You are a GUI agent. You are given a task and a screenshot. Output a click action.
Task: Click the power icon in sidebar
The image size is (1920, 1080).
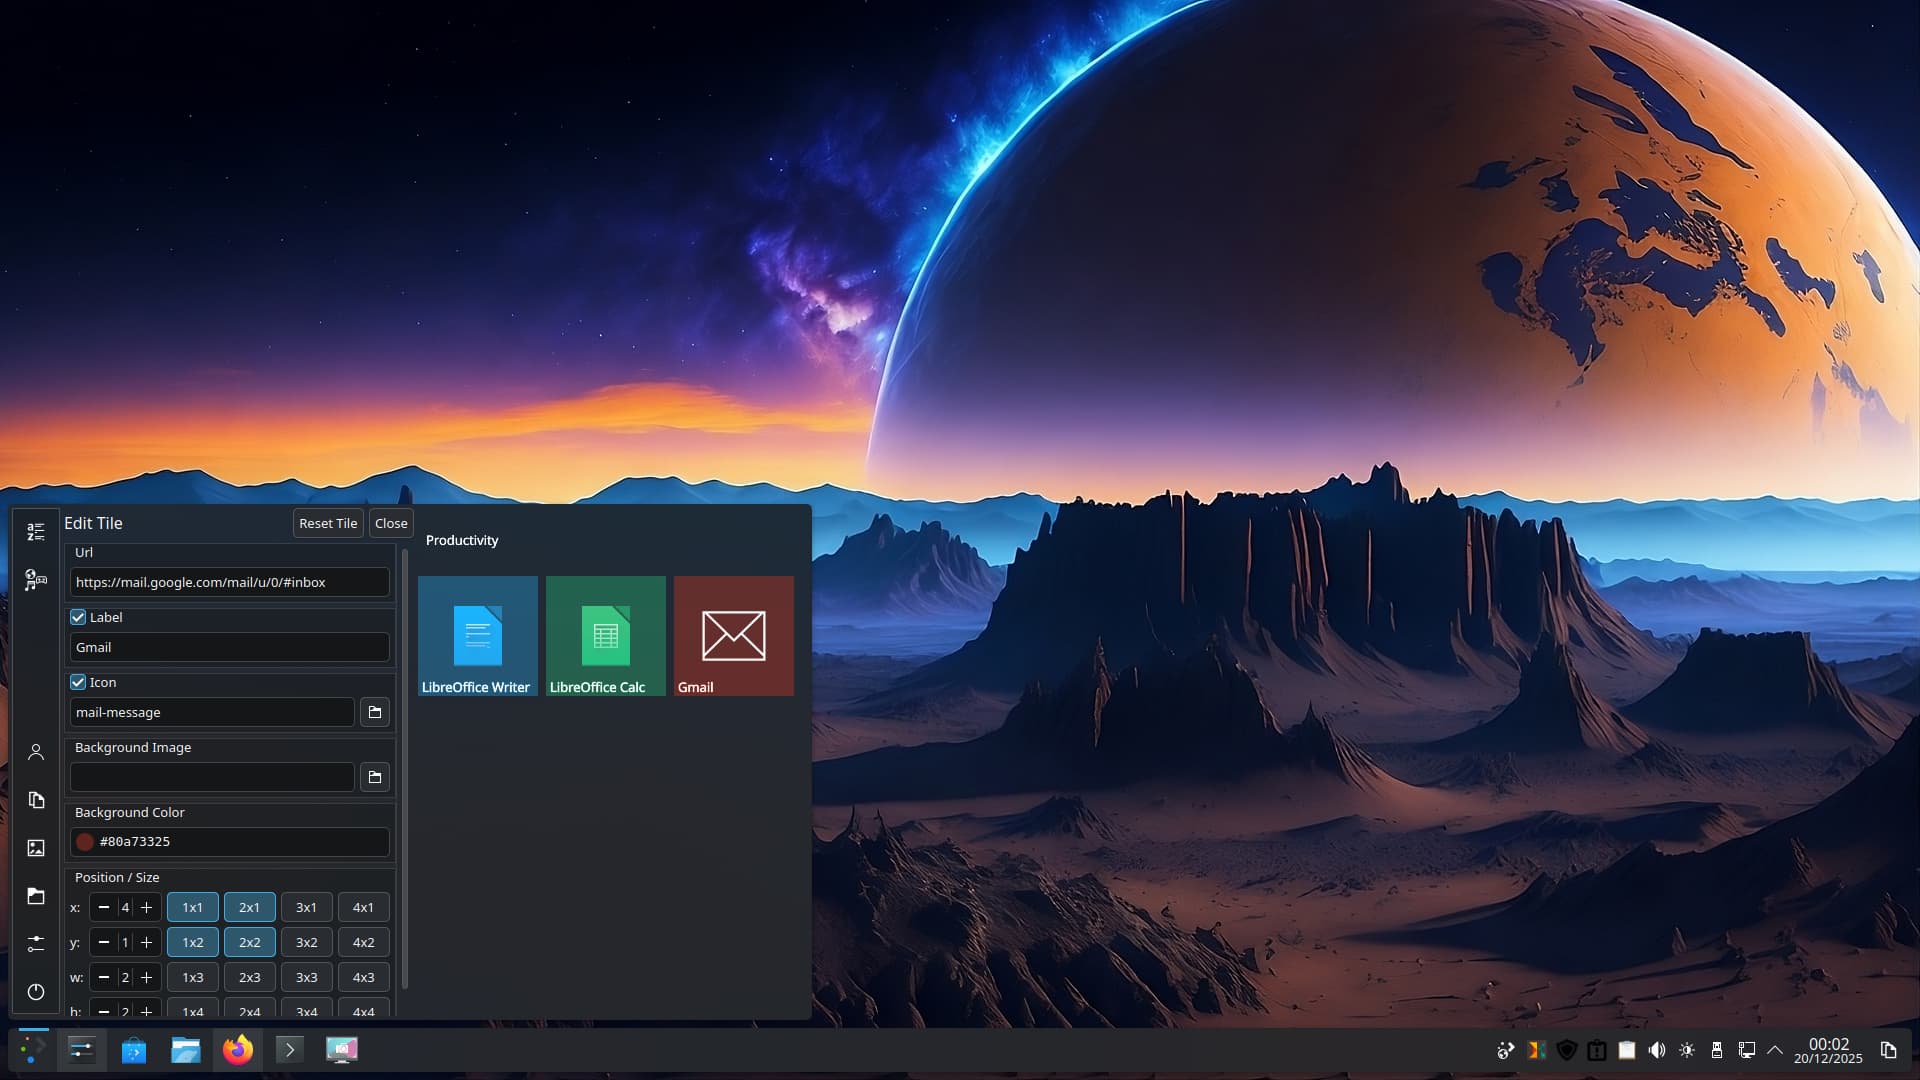click(x=36, y=992)
